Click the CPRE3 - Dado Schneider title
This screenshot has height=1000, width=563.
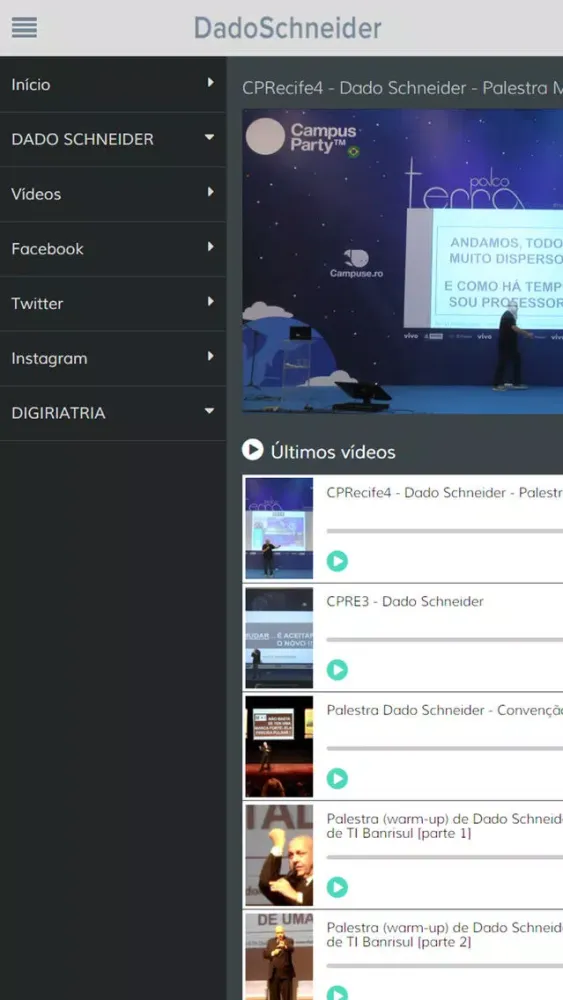405,601
